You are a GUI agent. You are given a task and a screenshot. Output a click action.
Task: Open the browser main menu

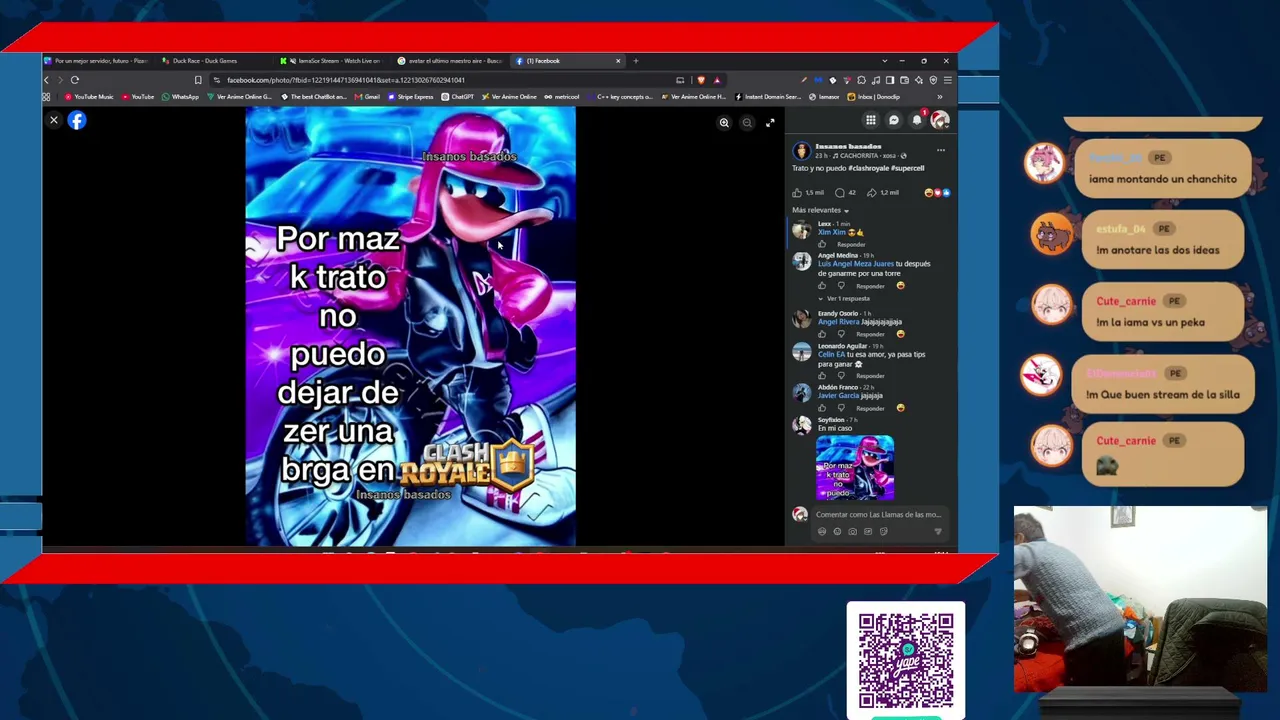[947, 80]
